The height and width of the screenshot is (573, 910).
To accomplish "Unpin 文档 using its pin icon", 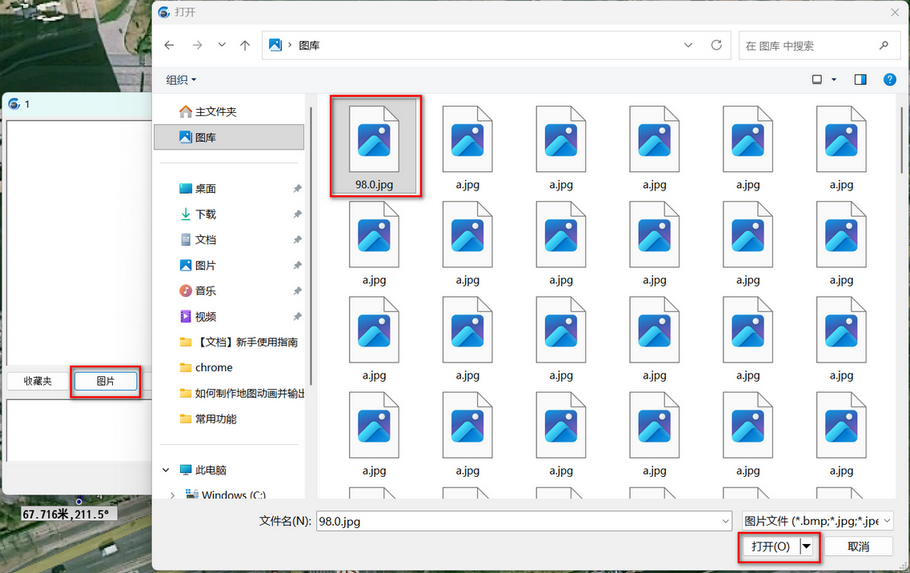I will [x=297, y=240].
